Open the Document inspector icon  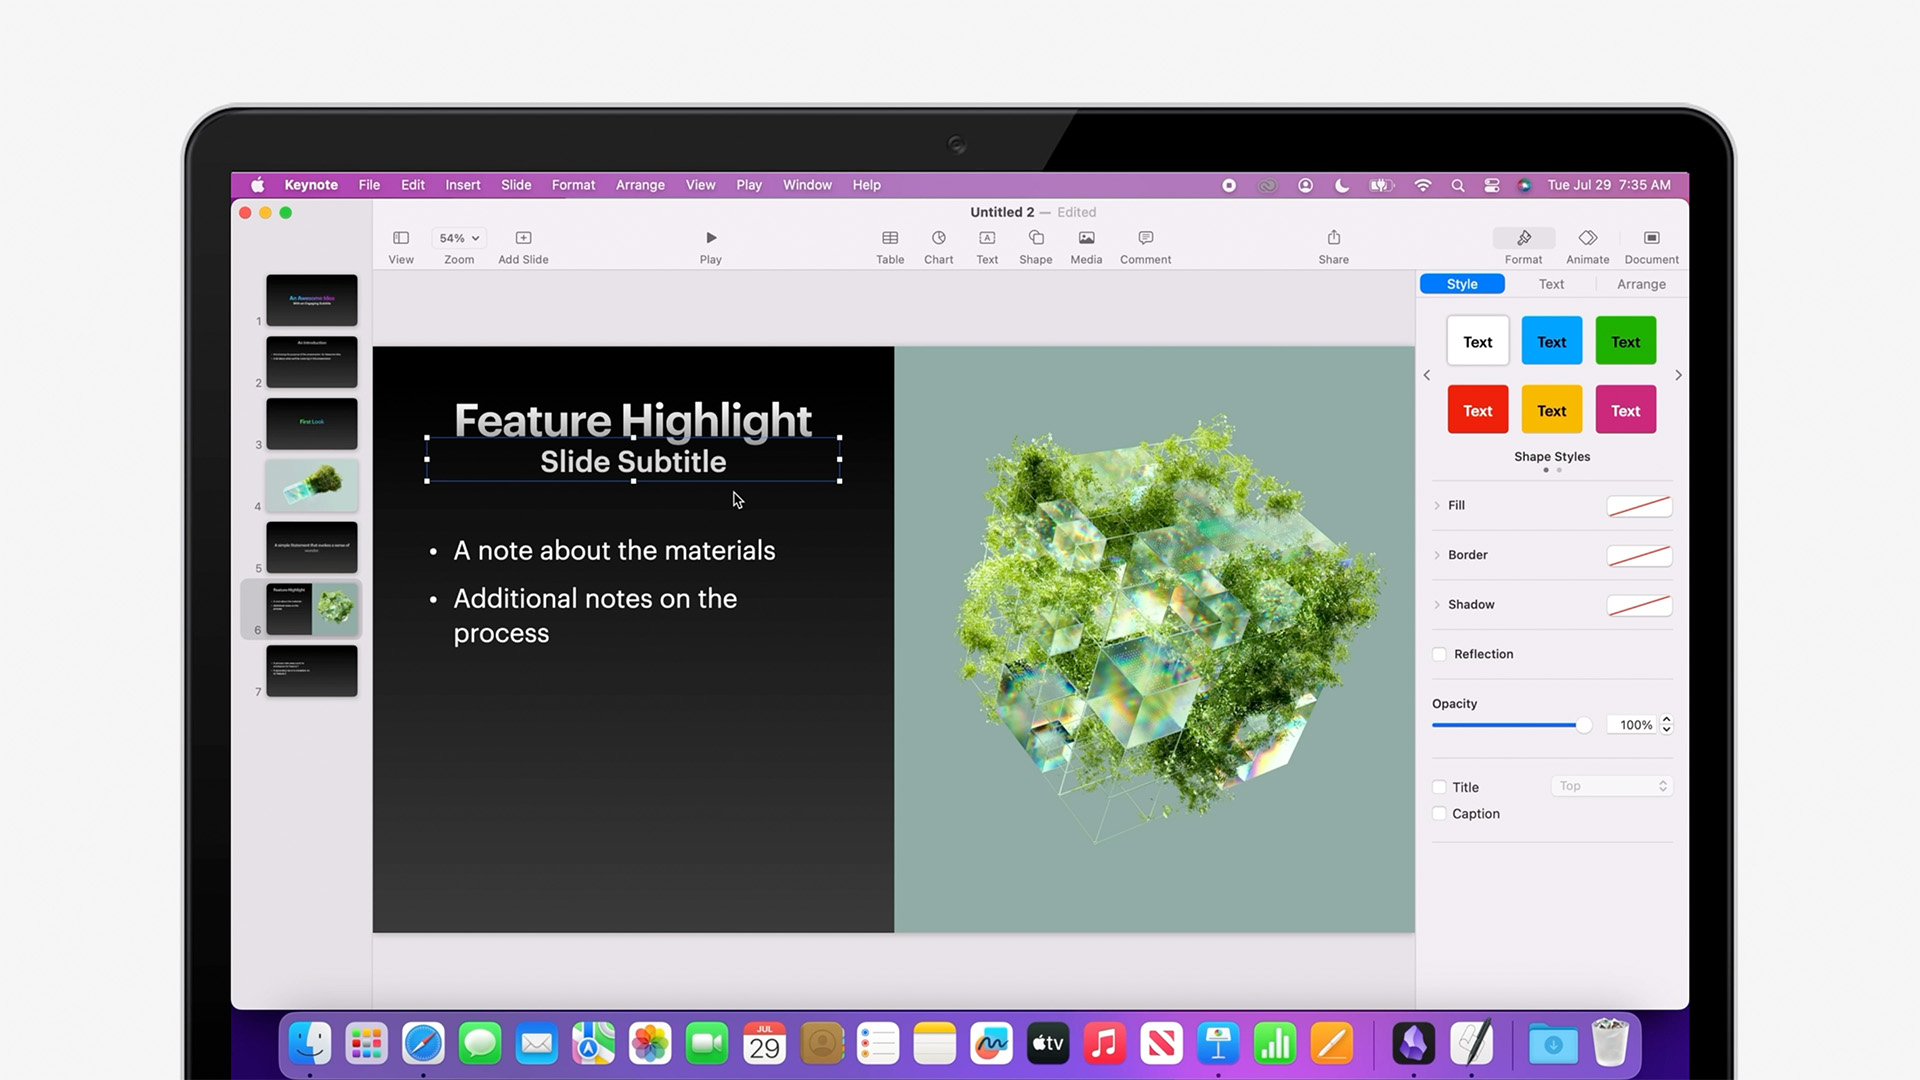click(x=1651, y=238)
